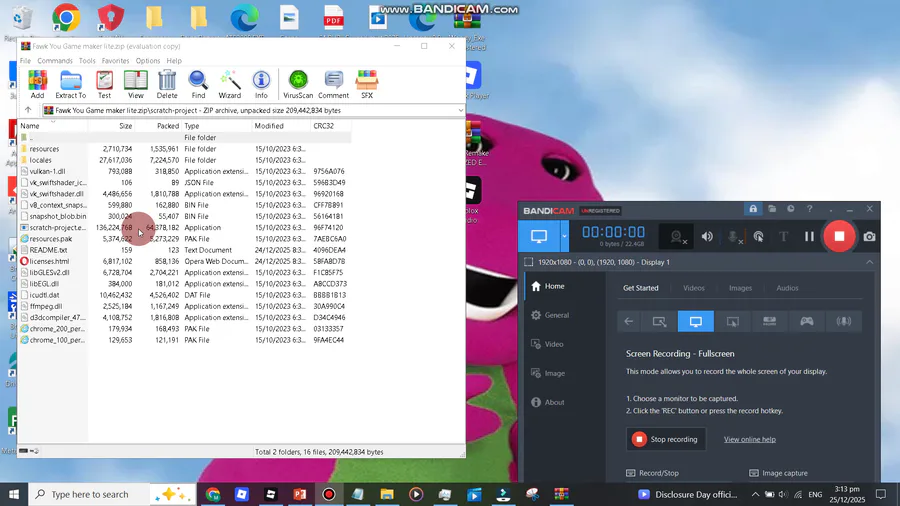Sort file list by Size column

point(111,126)
